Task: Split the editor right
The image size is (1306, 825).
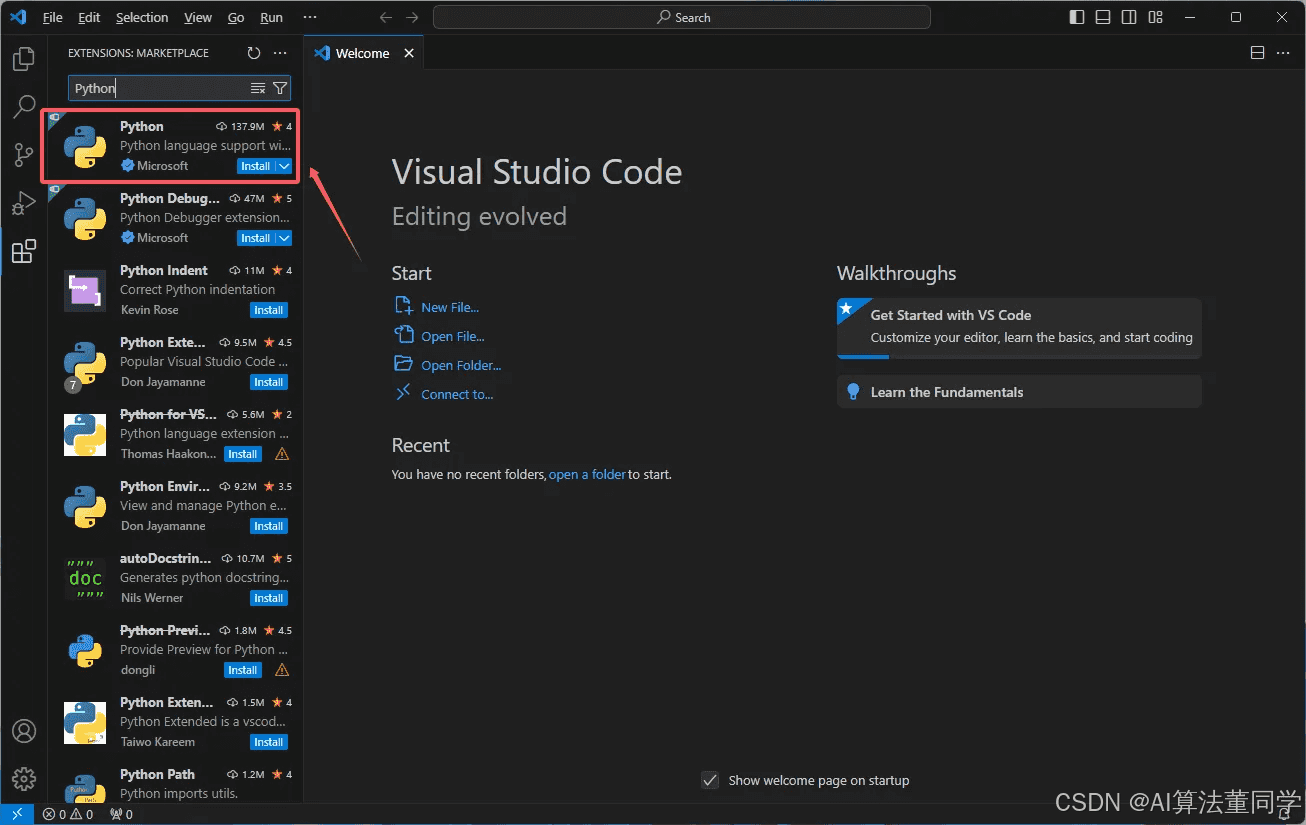Action: pyautogui.click(x=1258, y=53)
